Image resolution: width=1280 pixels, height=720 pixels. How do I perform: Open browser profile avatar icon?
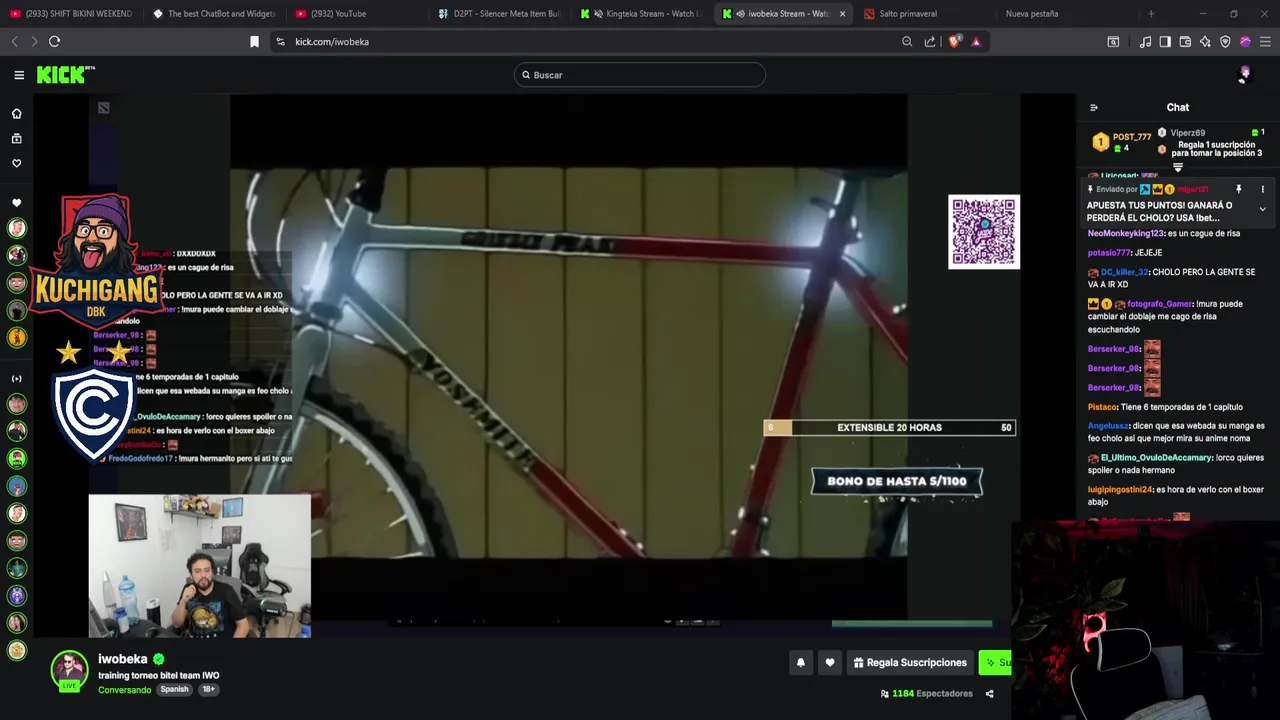(1245, 41)
